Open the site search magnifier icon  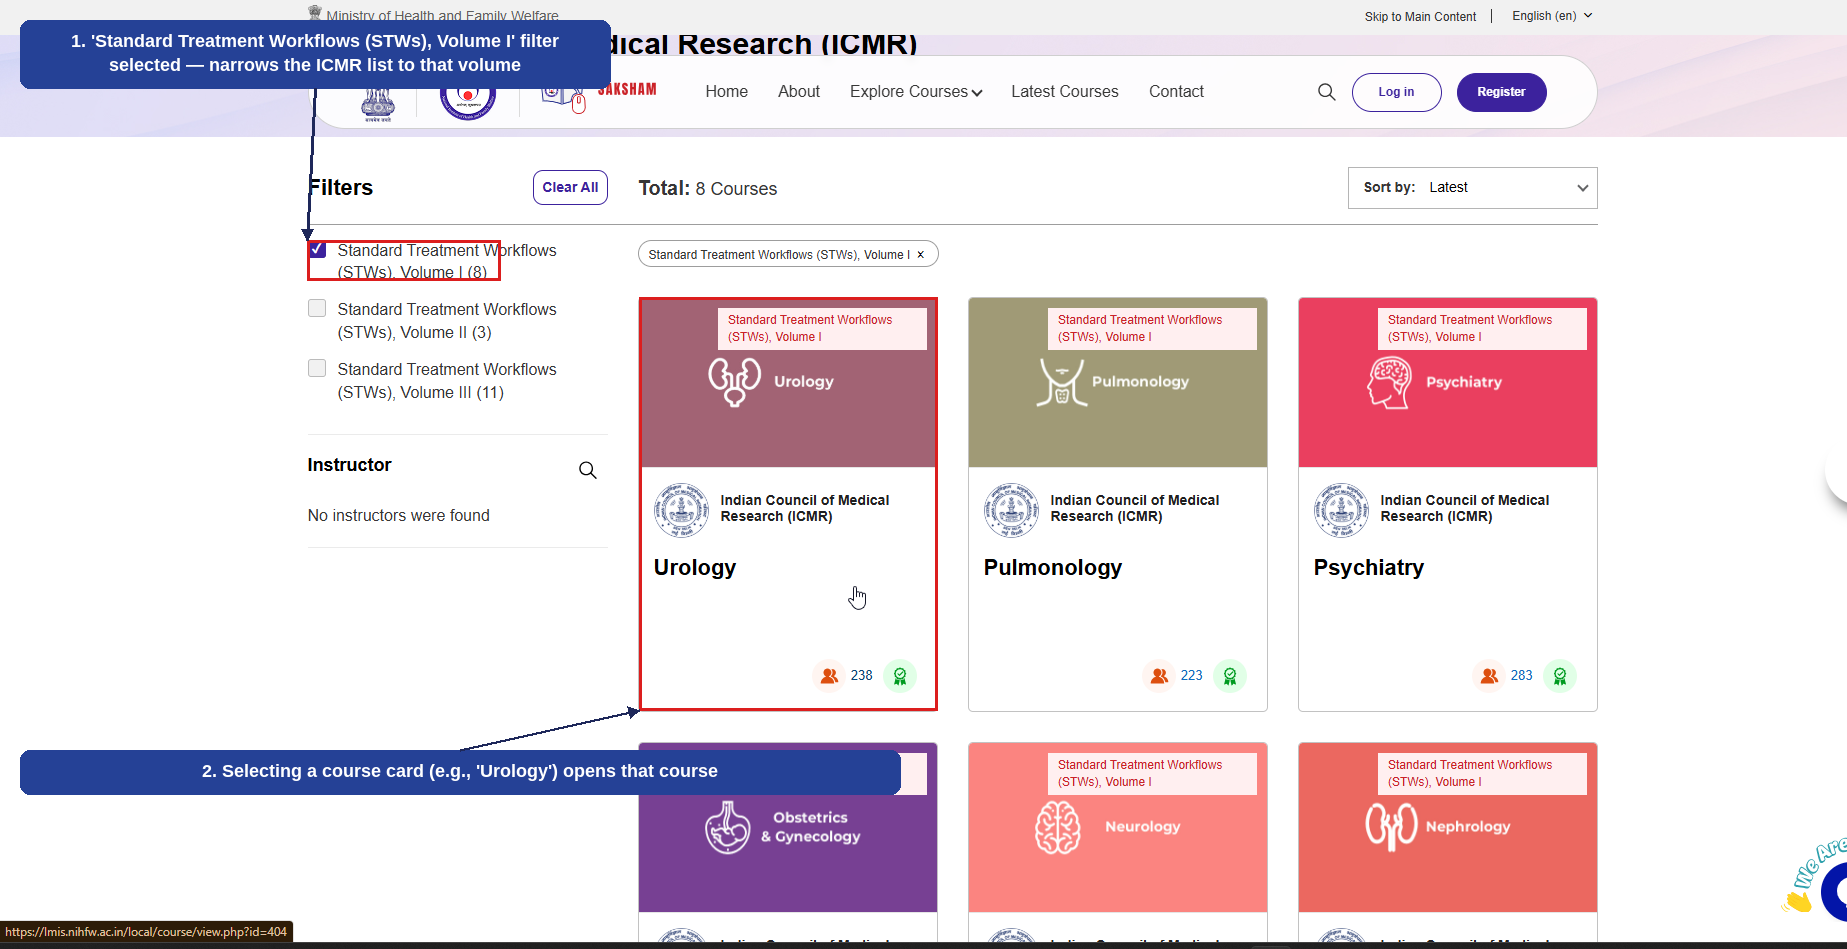tap(1326, 92)
